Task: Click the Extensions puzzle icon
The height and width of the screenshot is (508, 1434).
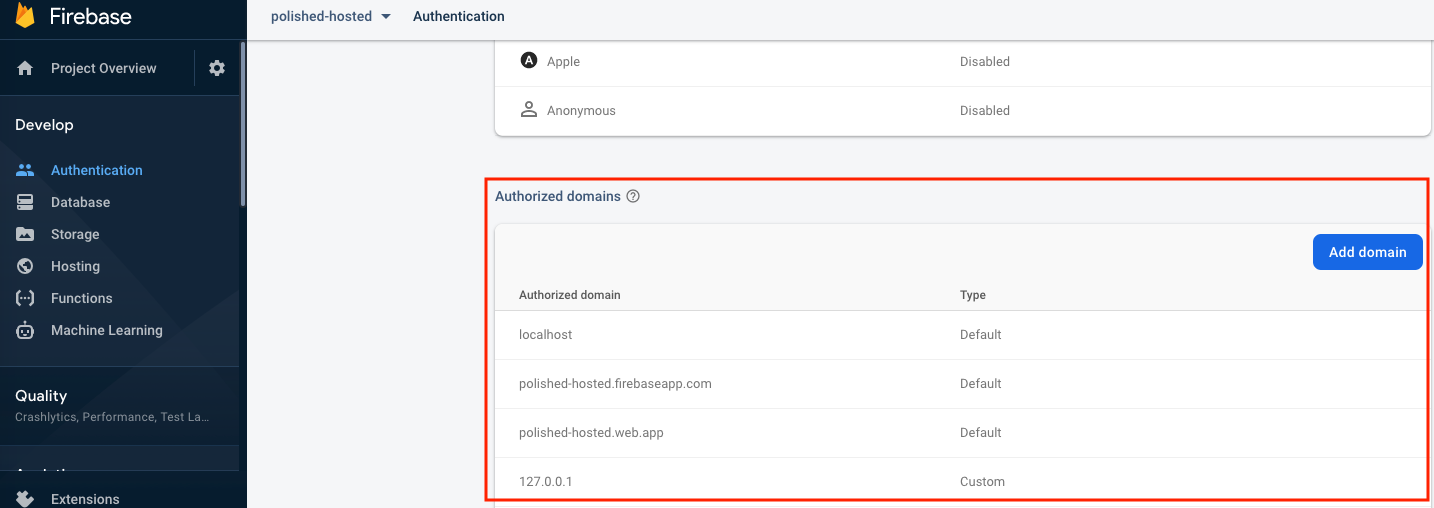Action: click(x=26, y=498)
